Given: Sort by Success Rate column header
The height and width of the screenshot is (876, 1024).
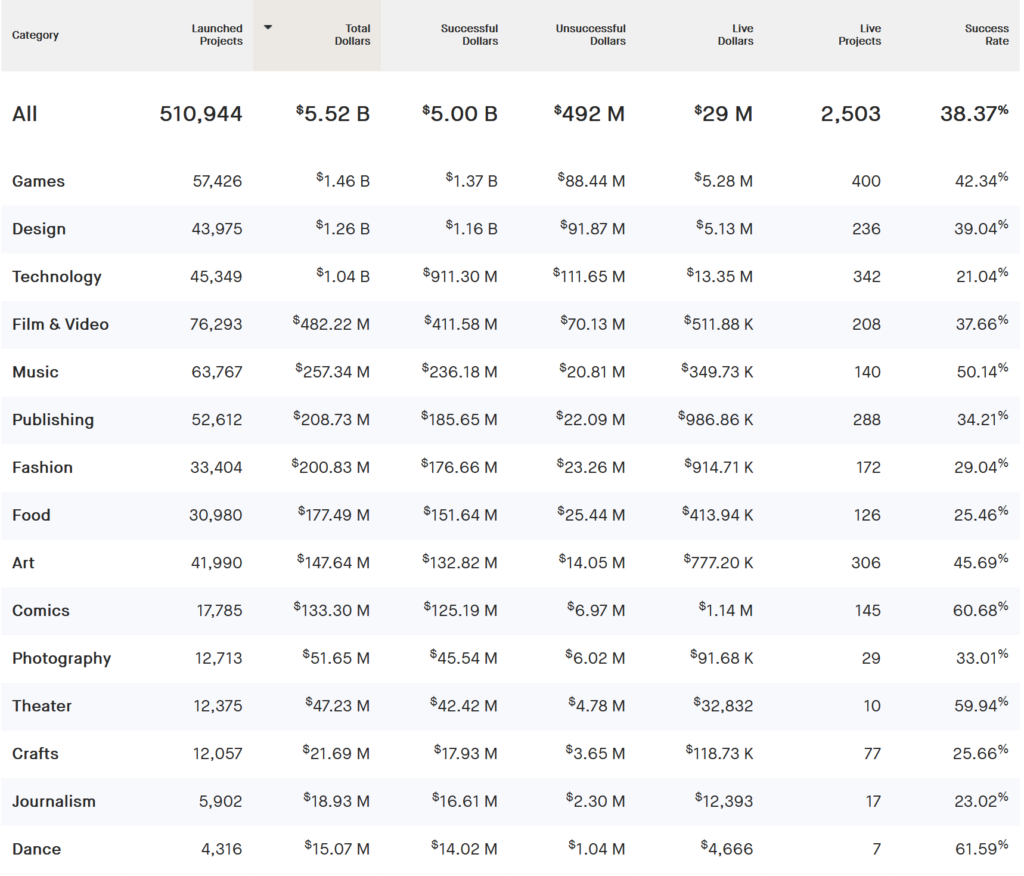Looking at the screenshot, I should [x=987, y=35].
